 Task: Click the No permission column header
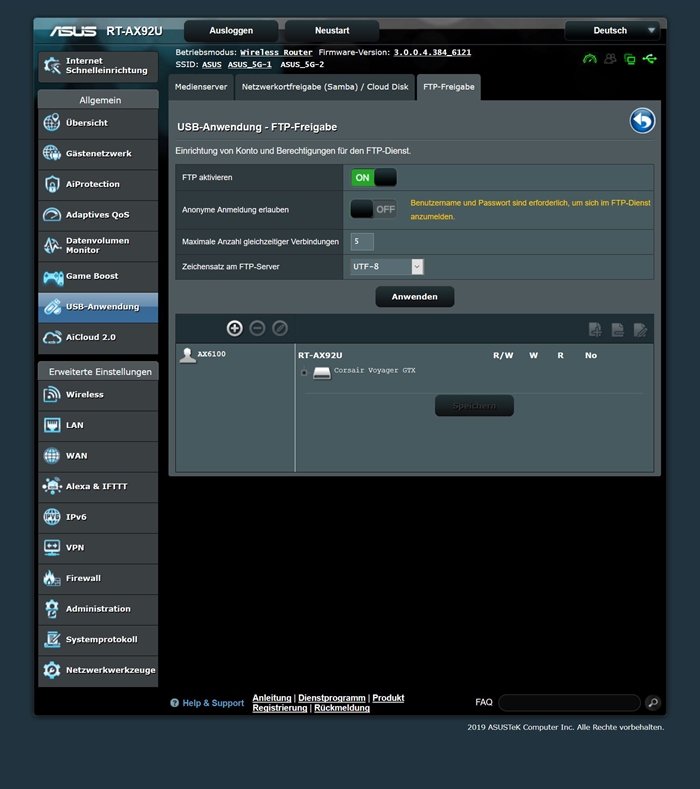coord(591,355)
